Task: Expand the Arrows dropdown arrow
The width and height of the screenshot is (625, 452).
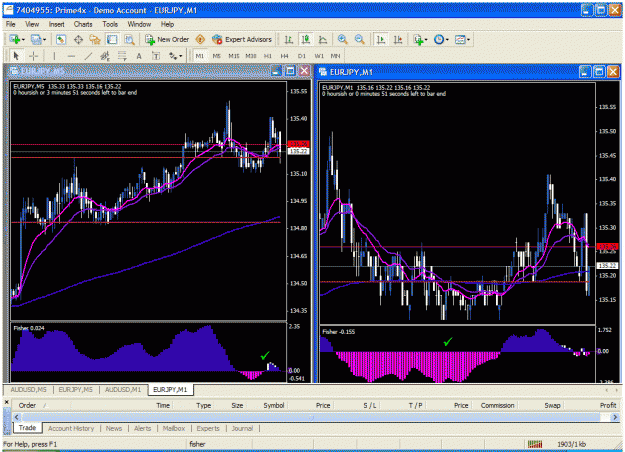Action: (181, 56)
